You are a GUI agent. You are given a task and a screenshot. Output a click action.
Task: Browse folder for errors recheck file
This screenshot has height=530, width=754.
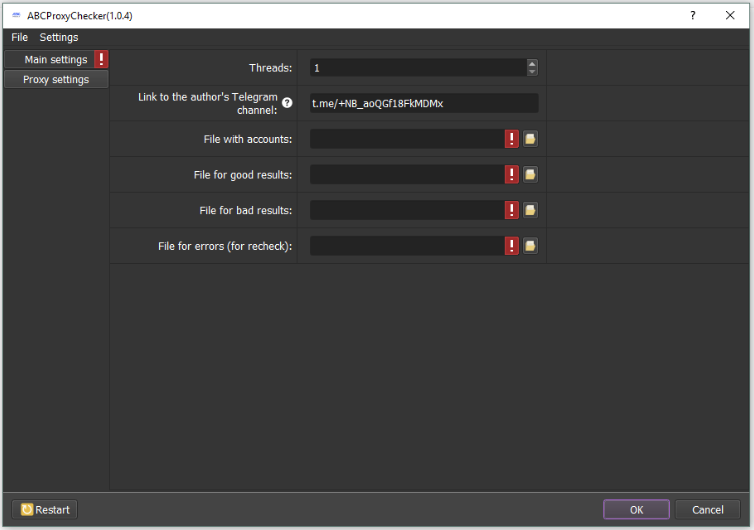(530, 246)
